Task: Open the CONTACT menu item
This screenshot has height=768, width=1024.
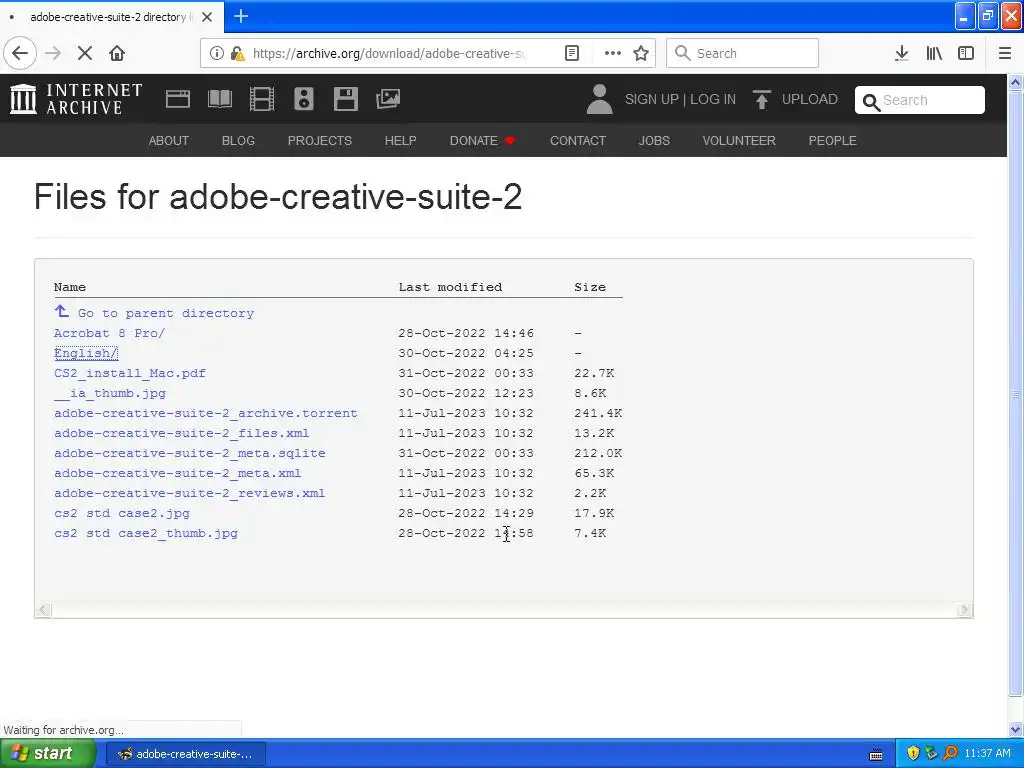Action: tap(578, 140)
